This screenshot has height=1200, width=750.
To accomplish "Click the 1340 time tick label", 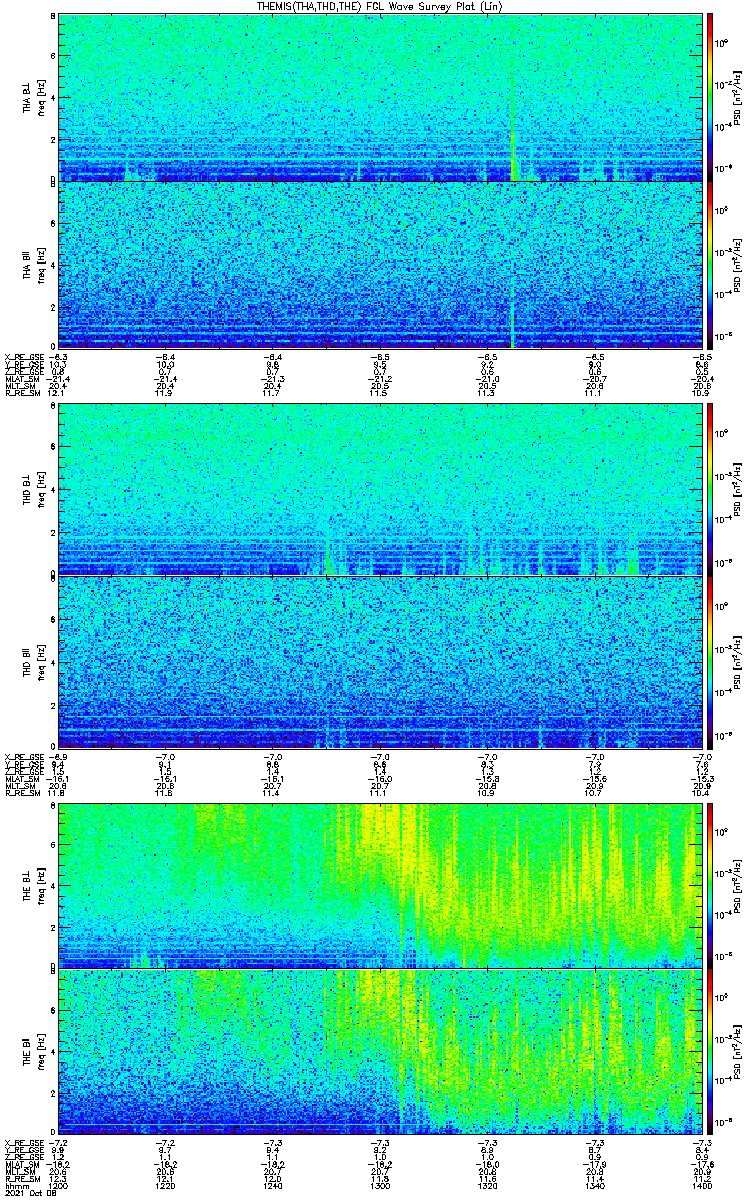I will 593,1184.
